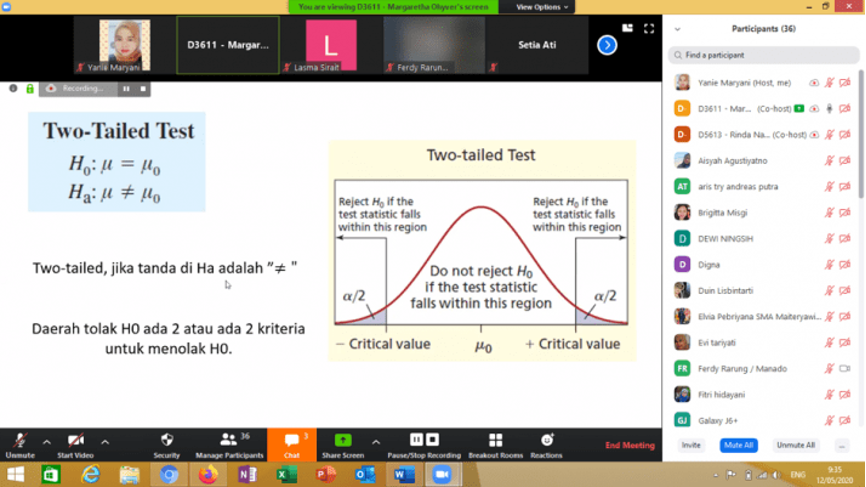Image resolution: width=866 pixels, height=487 pixels.
Task: Toggle Start Video camera button
Action: 75,441
